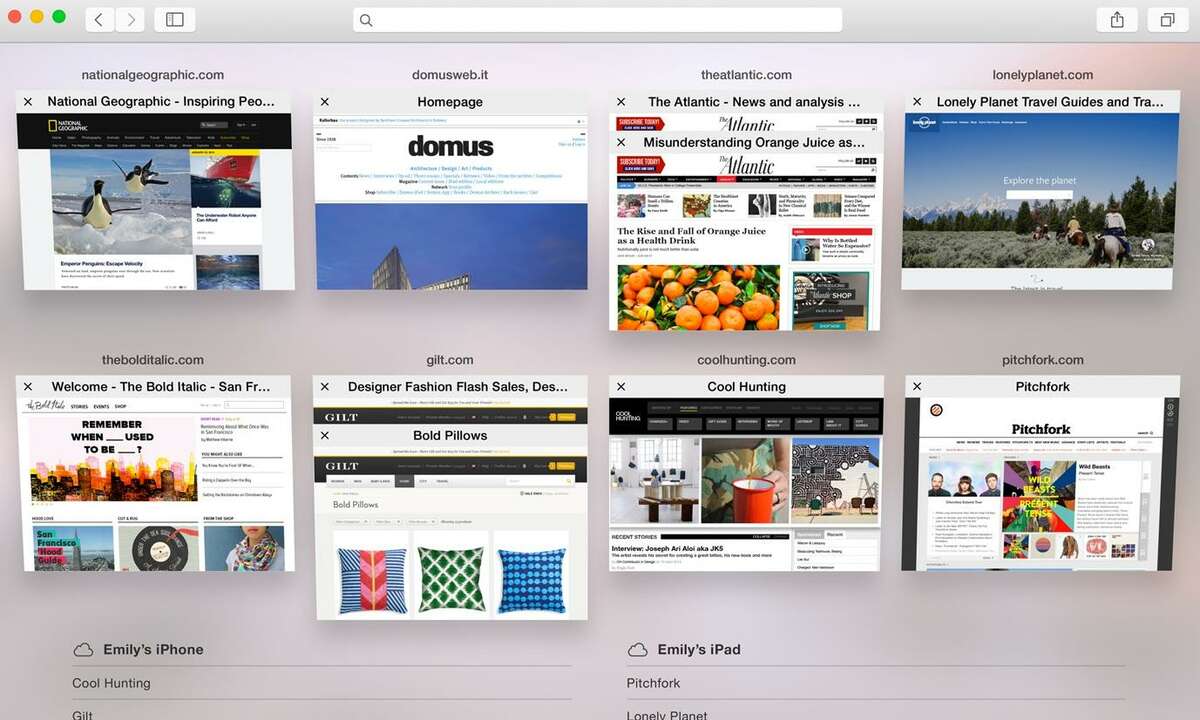This screenshot has width=1200, height=720.
Task: Toggle the Show All Tabs overview button
Action: [x=1167, y=19]
